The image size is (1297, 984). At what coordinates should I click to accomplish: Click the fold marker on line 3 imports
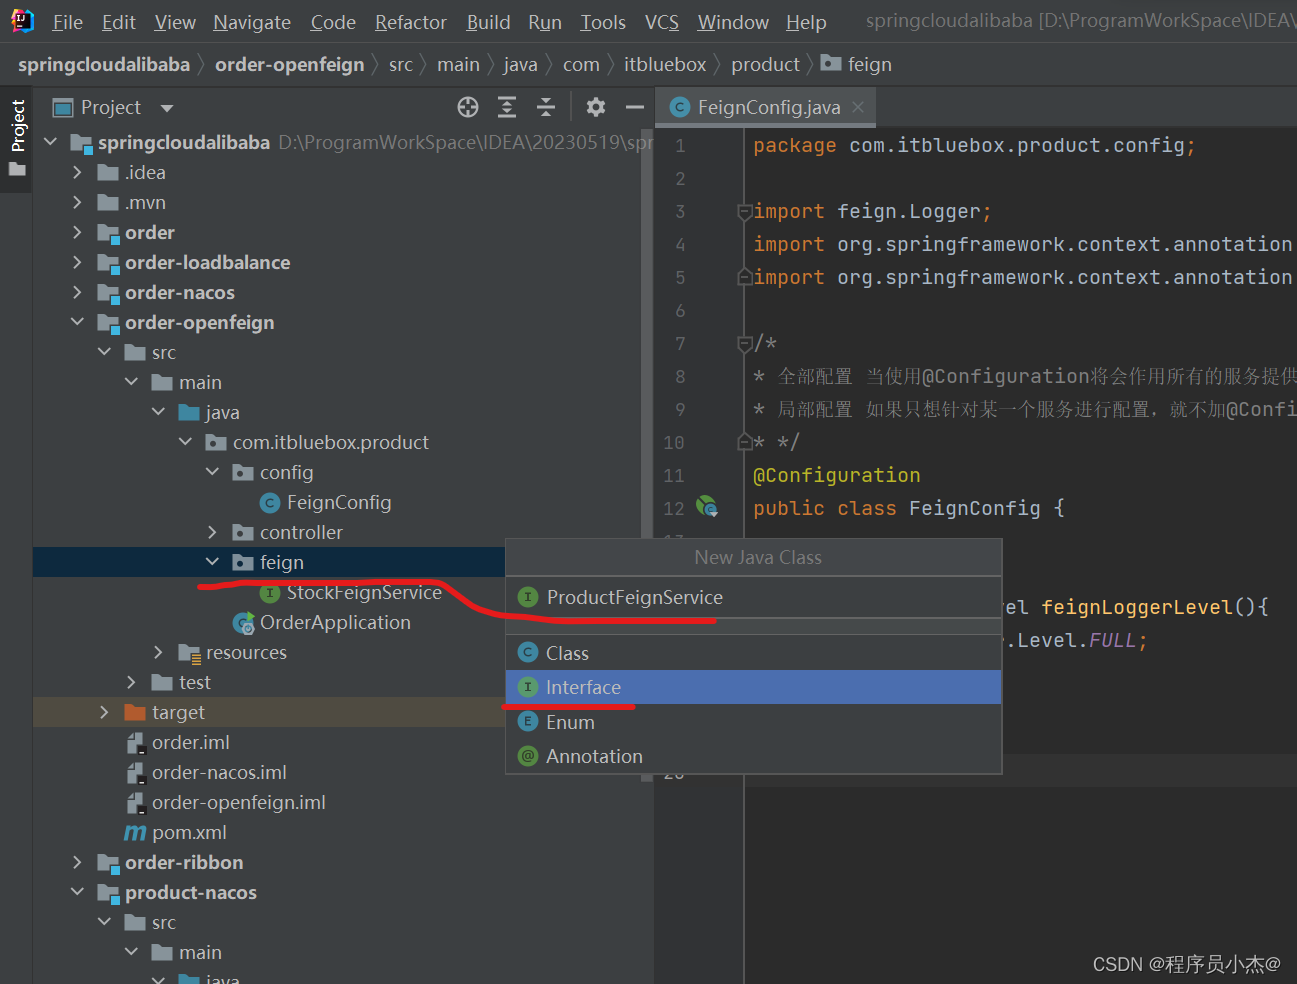(744, 212)
